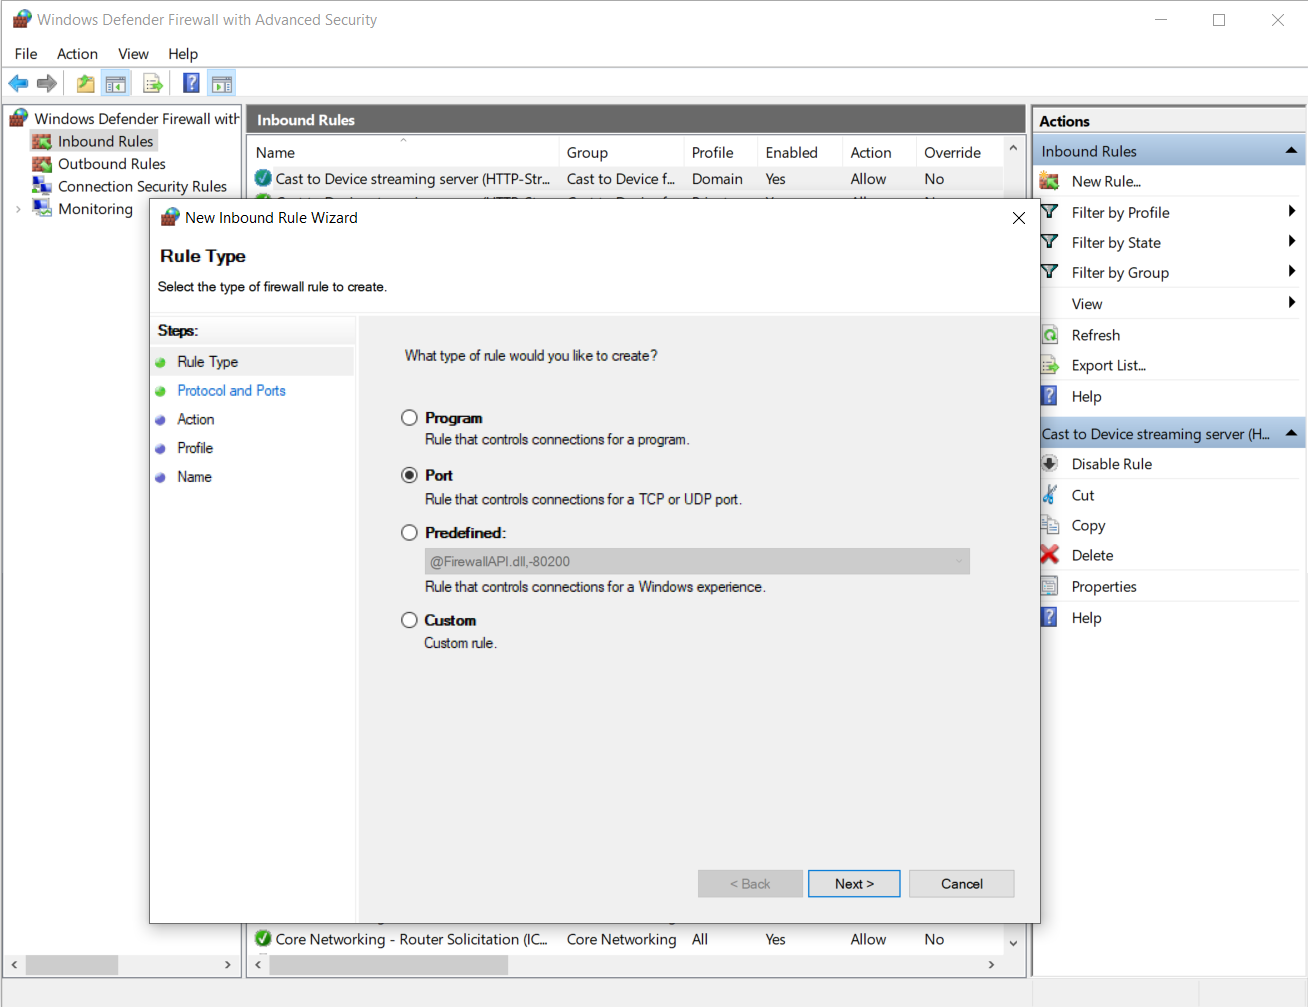Click the Properties icon in Actions
Image resolution: width=1308 pixels, height=1007 pixels.
point(1049,586)
